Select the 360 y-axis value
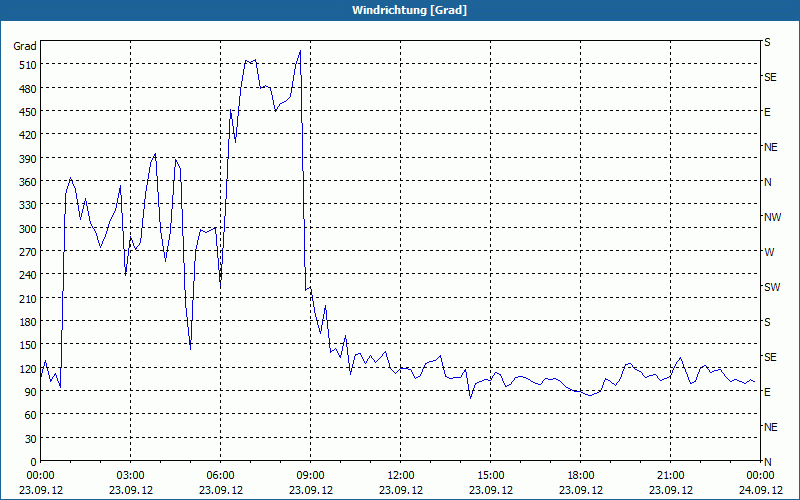This screenshot has height=500, width=800. pyautogui.click(x=28, y=182)
